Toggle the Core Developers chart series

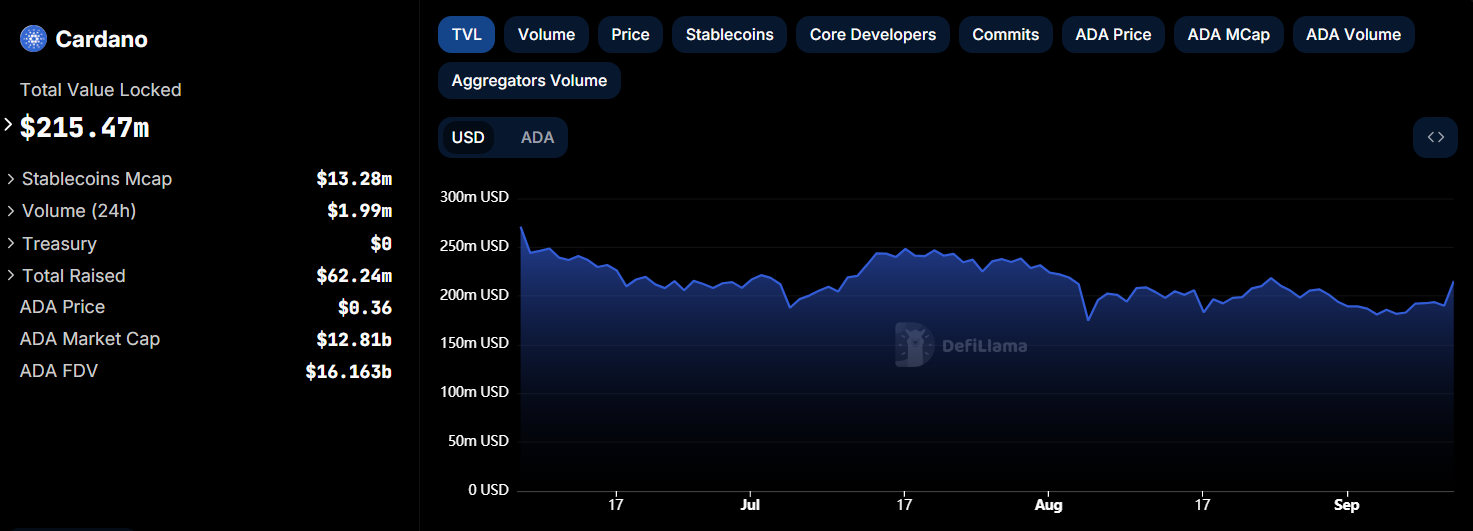point(873,34)
